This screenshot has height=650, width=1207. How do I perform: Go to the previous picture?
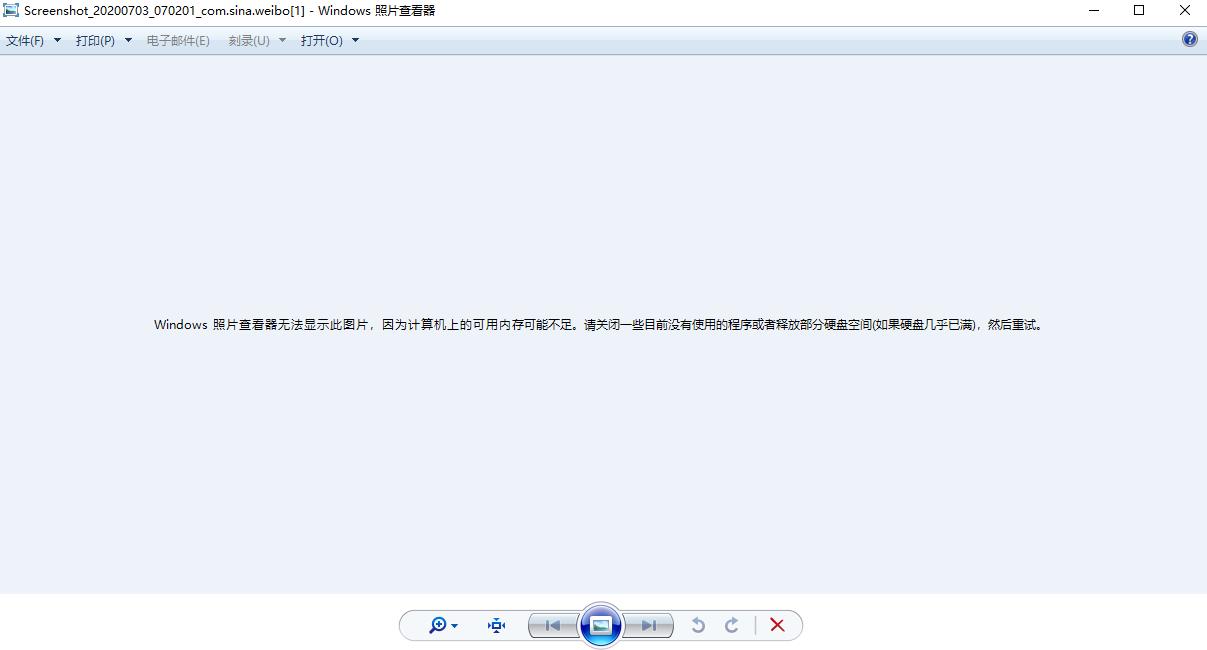point(552,624)
